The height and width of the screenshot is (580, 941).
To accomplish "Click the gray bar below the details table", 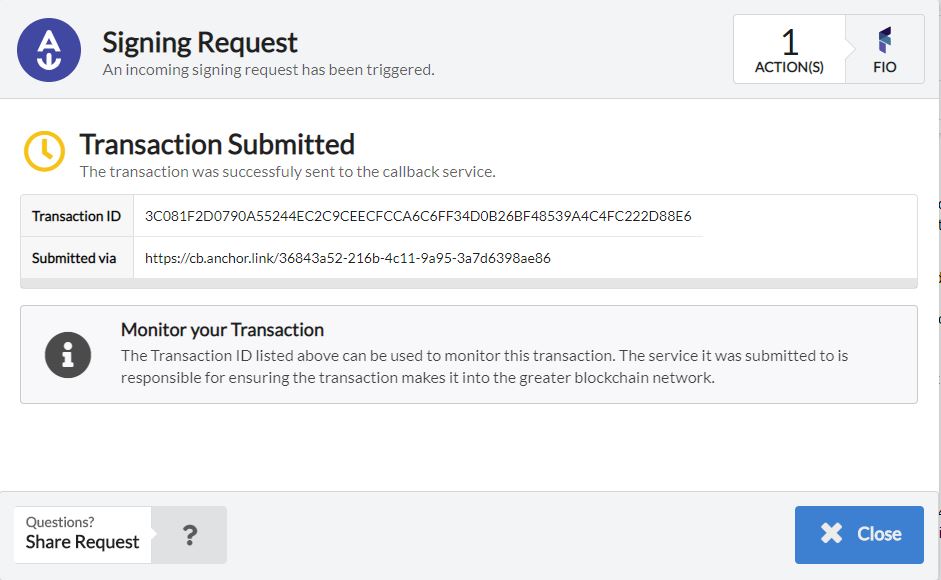I will 468,284.
